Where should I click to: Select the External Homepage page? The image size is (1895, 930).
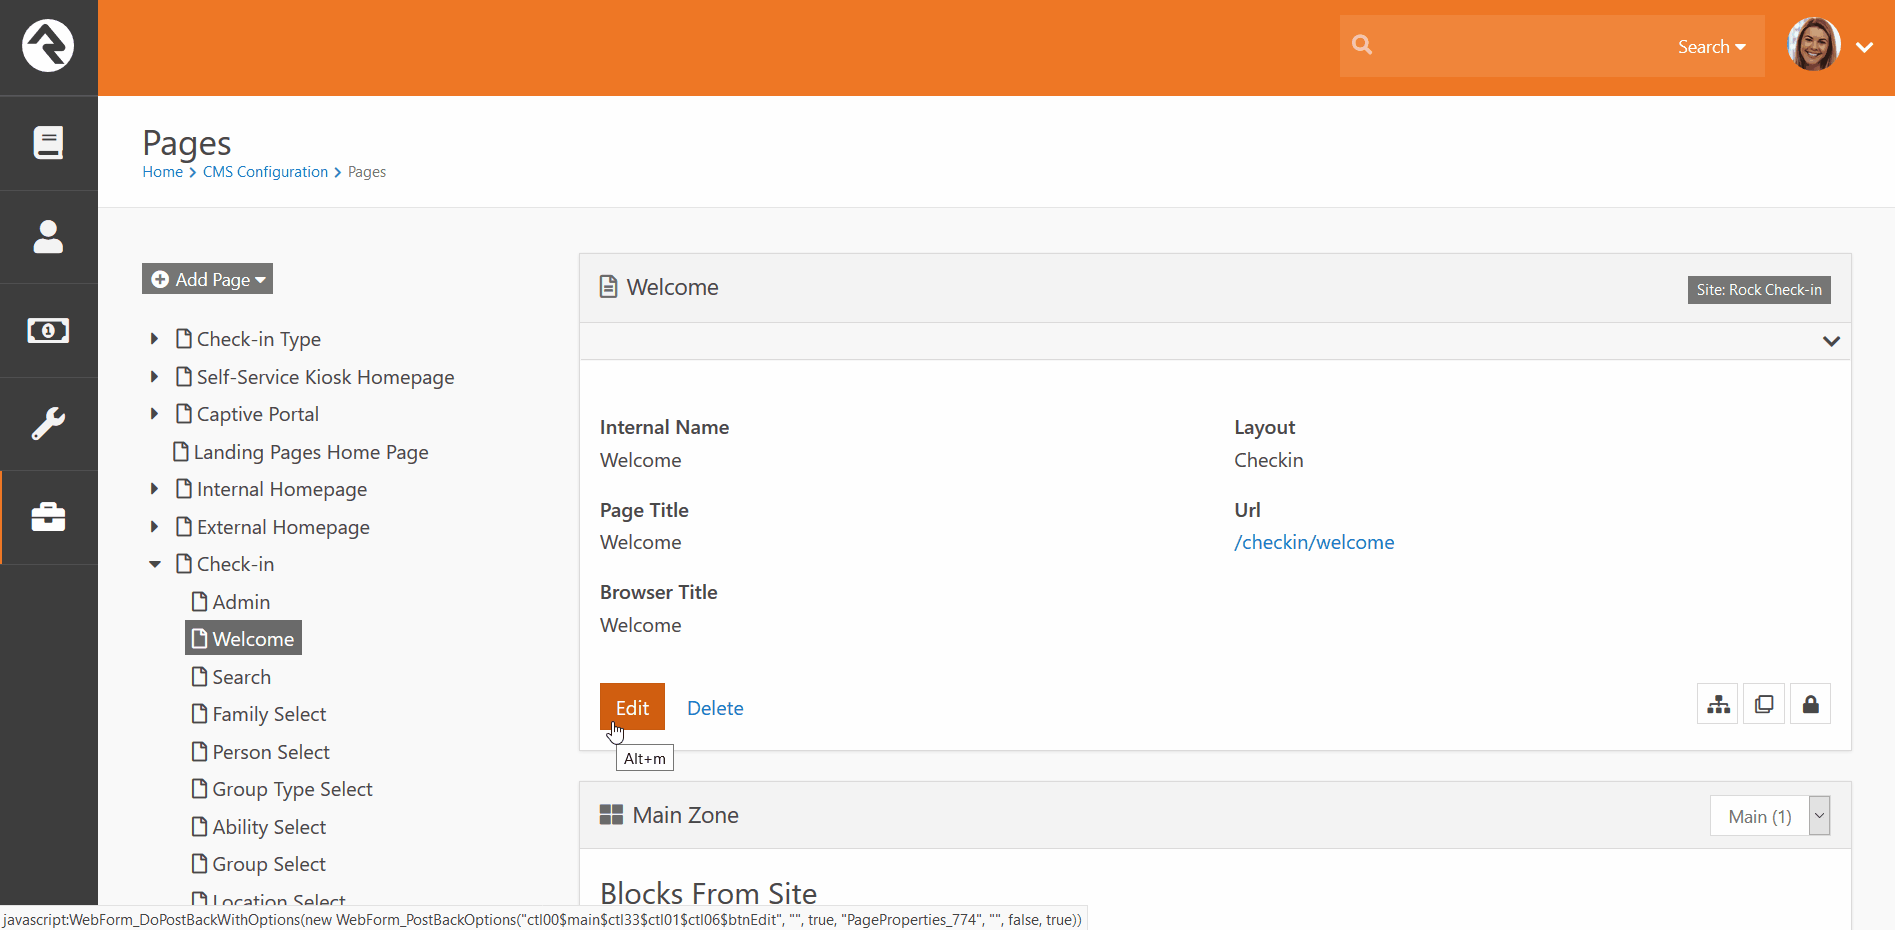click(283, 527)
